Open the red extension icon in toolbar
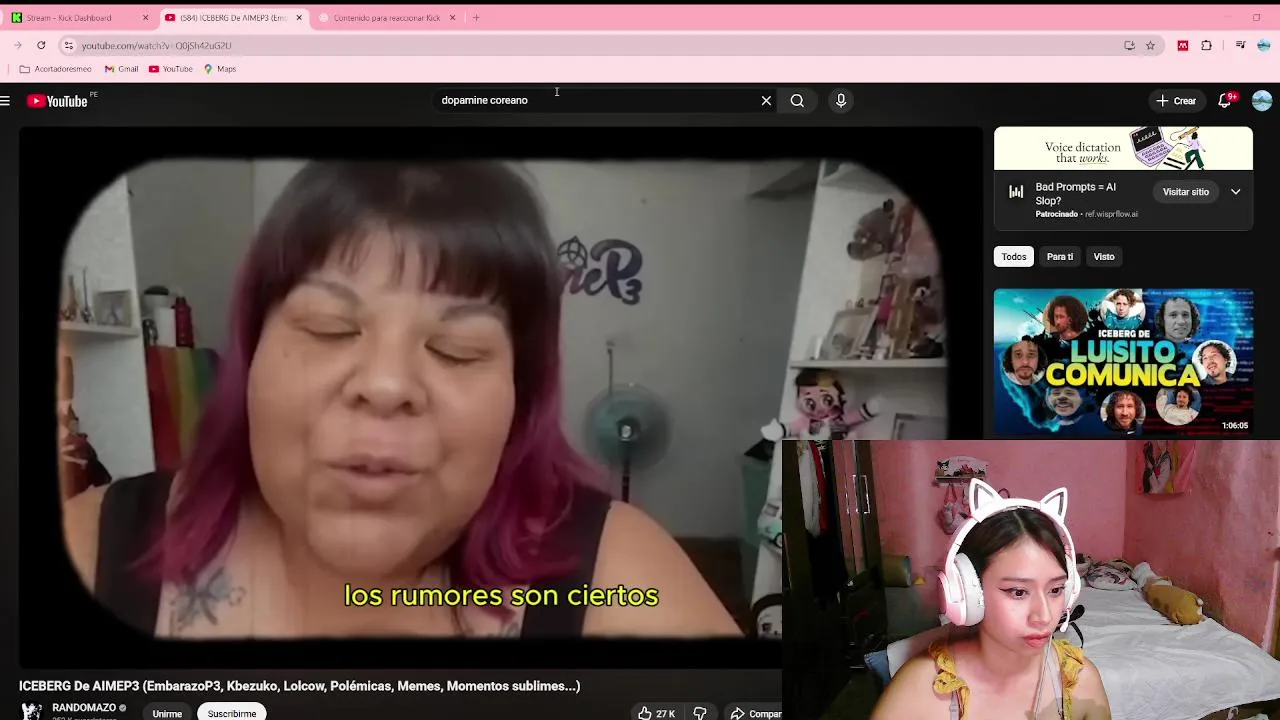1280x720 pixels. coord(1183,45)
